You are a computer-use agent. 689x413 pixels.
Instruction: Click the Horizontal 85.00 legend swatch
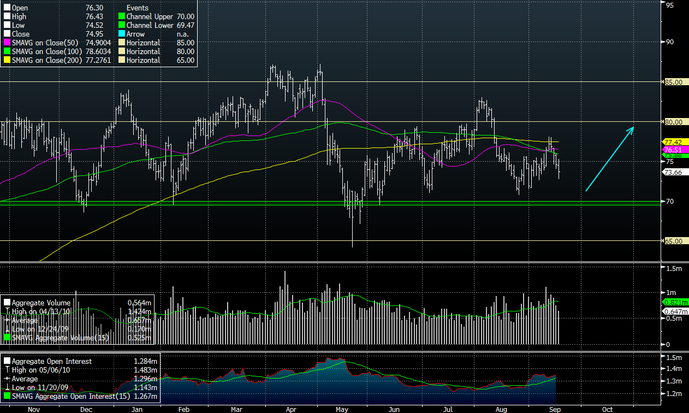coord(122,43)
